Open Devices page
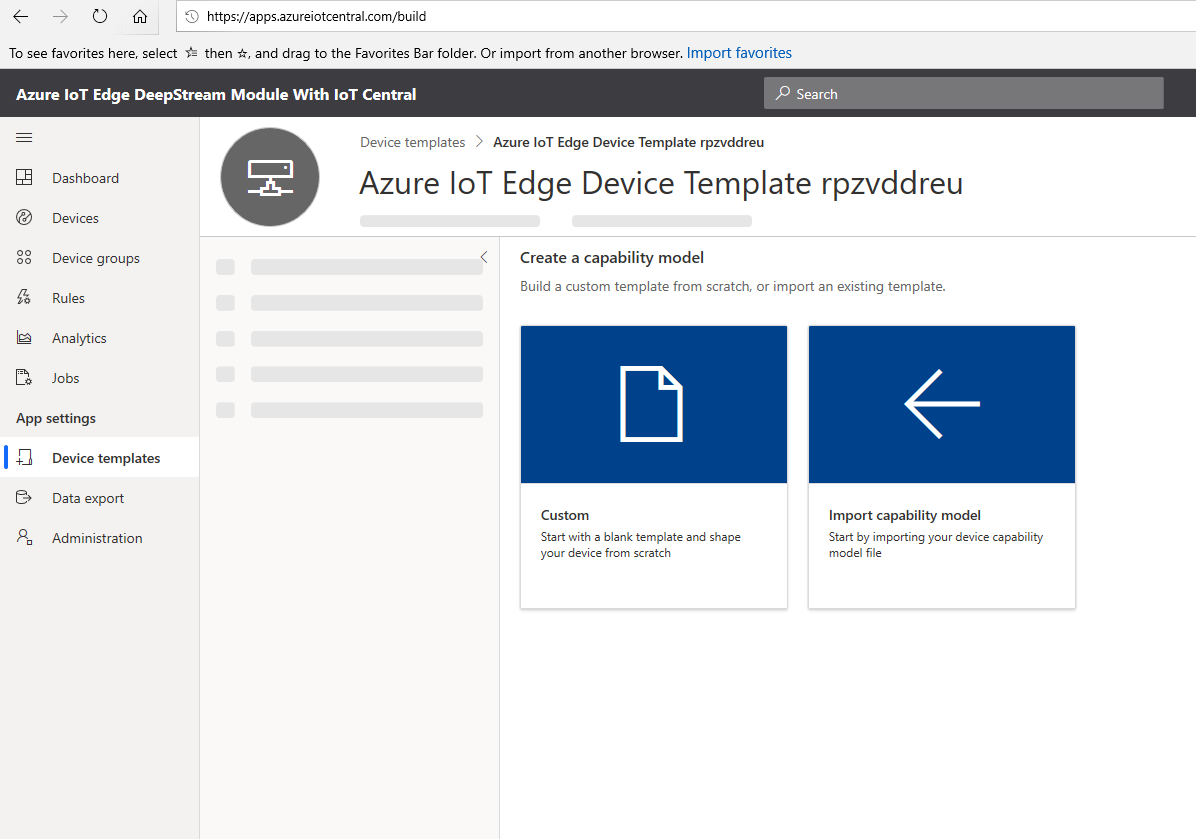Viewport: 1196px width, 839px height. click(x=76, y=218)
